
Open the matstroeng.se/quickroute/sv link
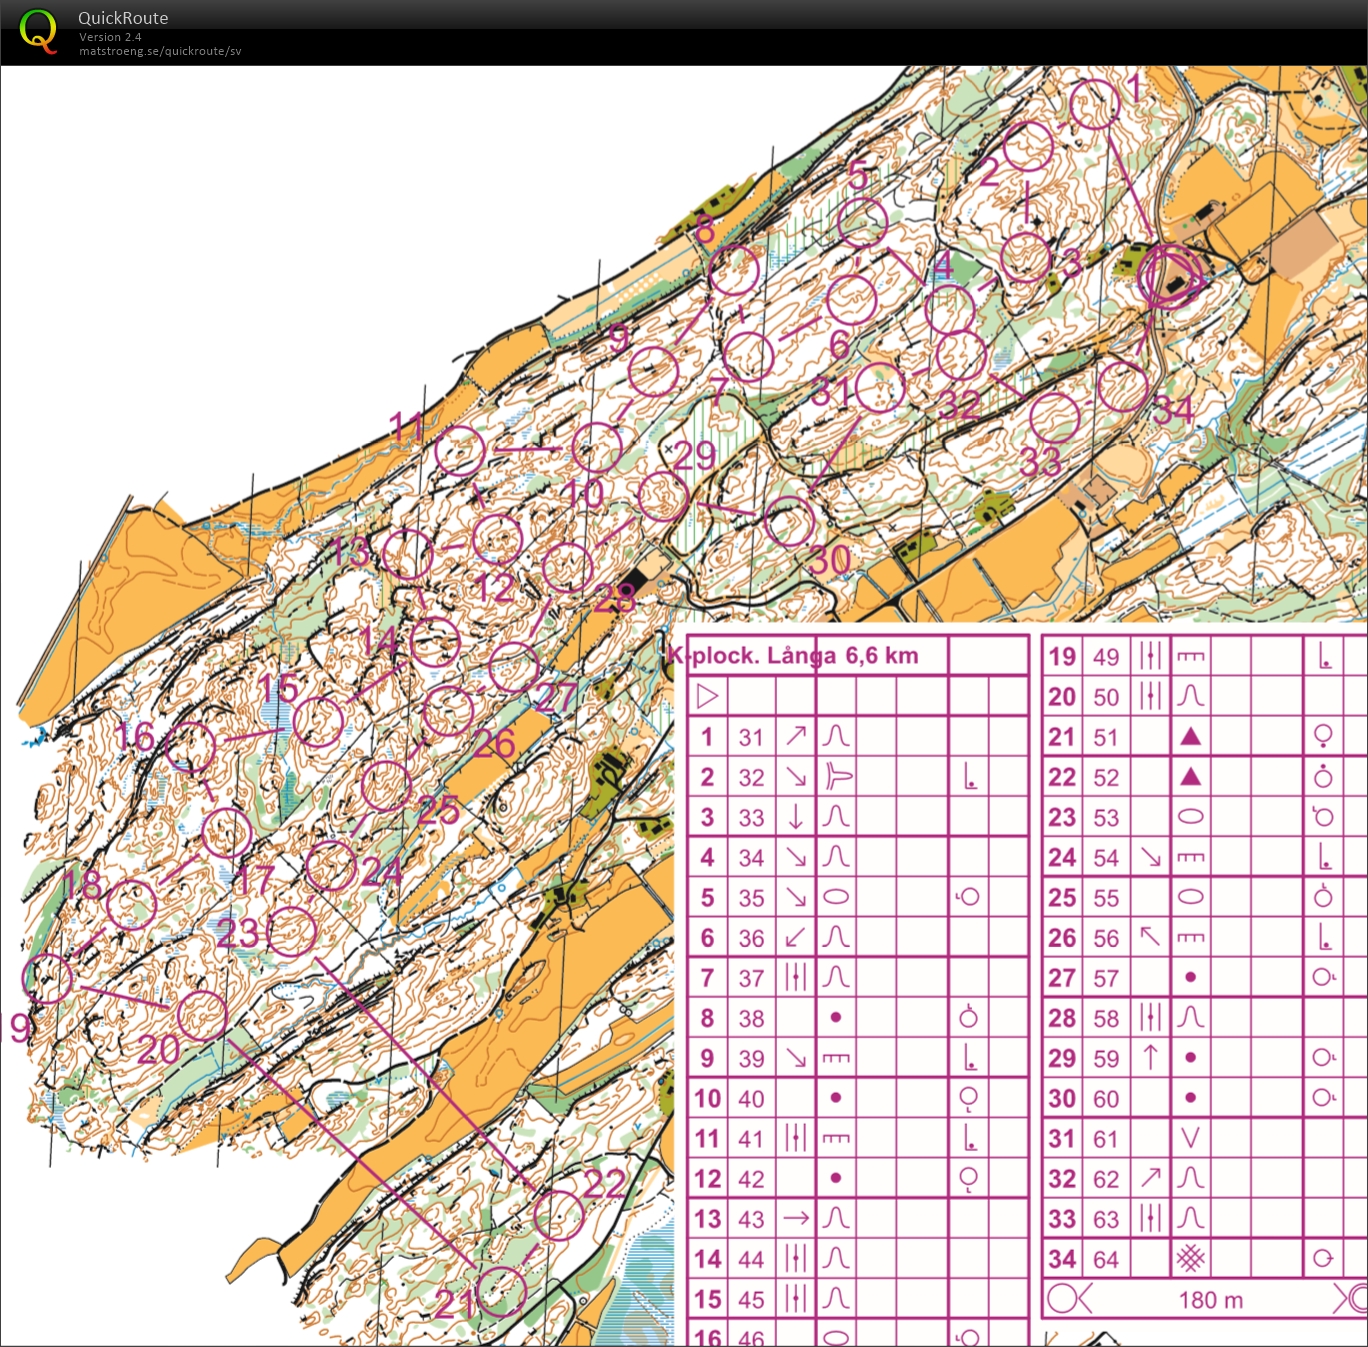coord(160,51)
